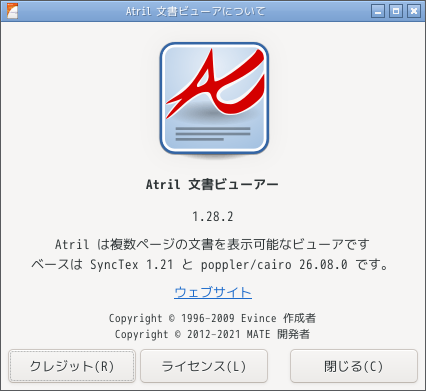Close dialog with 閉じる(C) button
The image size is (426, 391).
pyautogui.click(x=354, y=366)
